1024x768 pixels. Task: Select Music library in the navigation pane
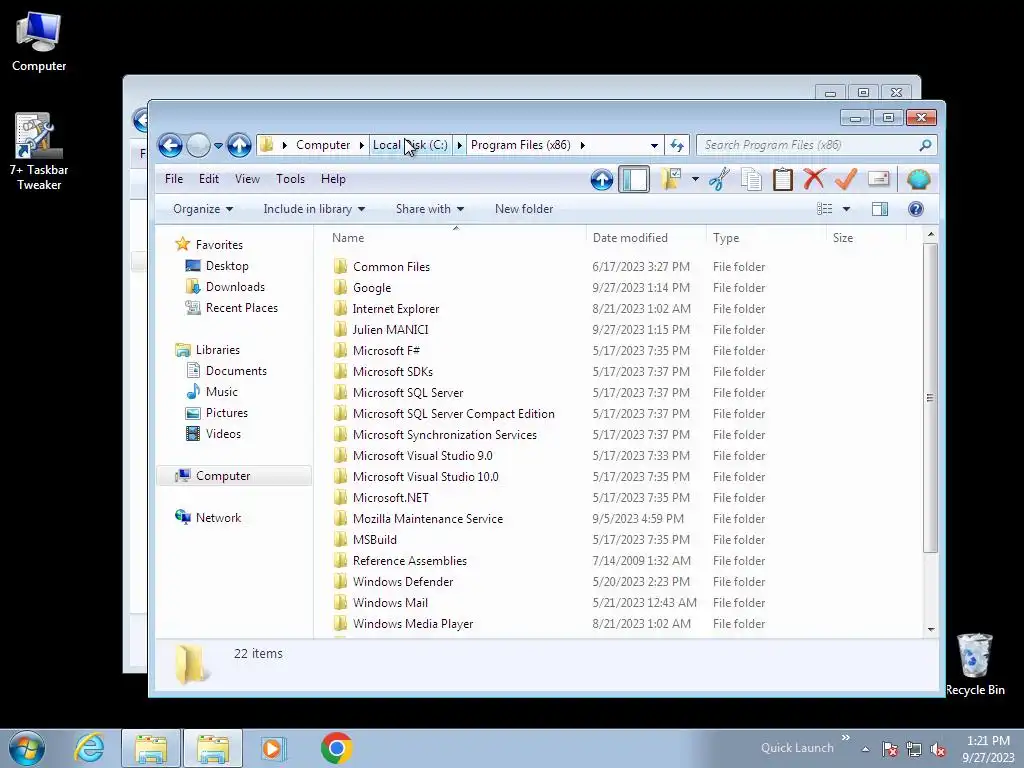(x=221, y=392)
